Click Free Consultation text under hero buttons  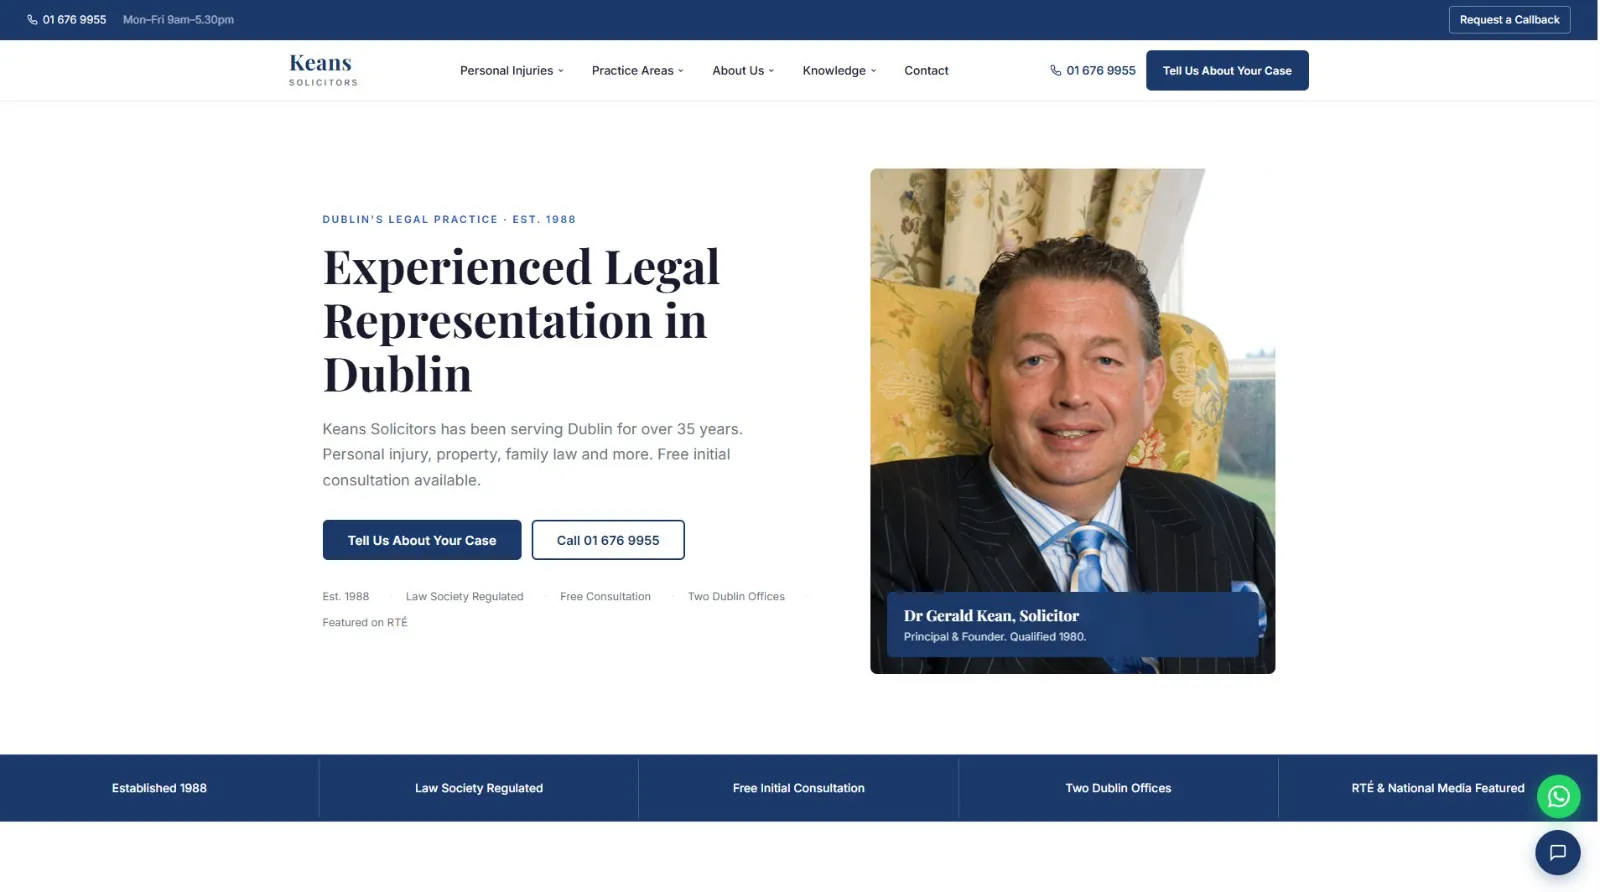(605, 596)
